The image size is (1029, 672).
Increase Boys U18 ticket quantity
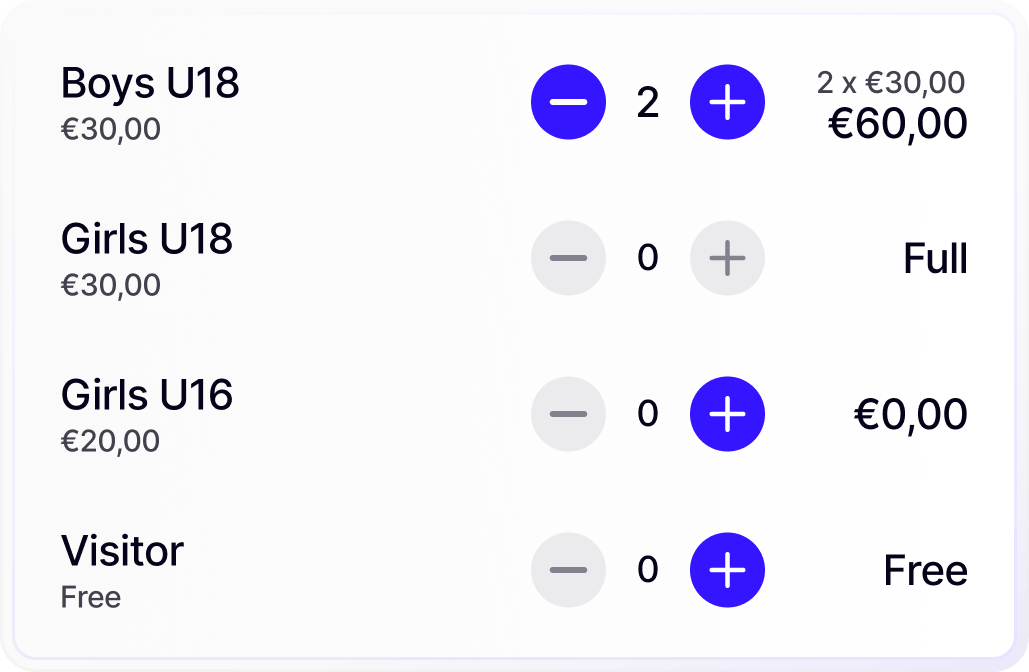[727, 101]
